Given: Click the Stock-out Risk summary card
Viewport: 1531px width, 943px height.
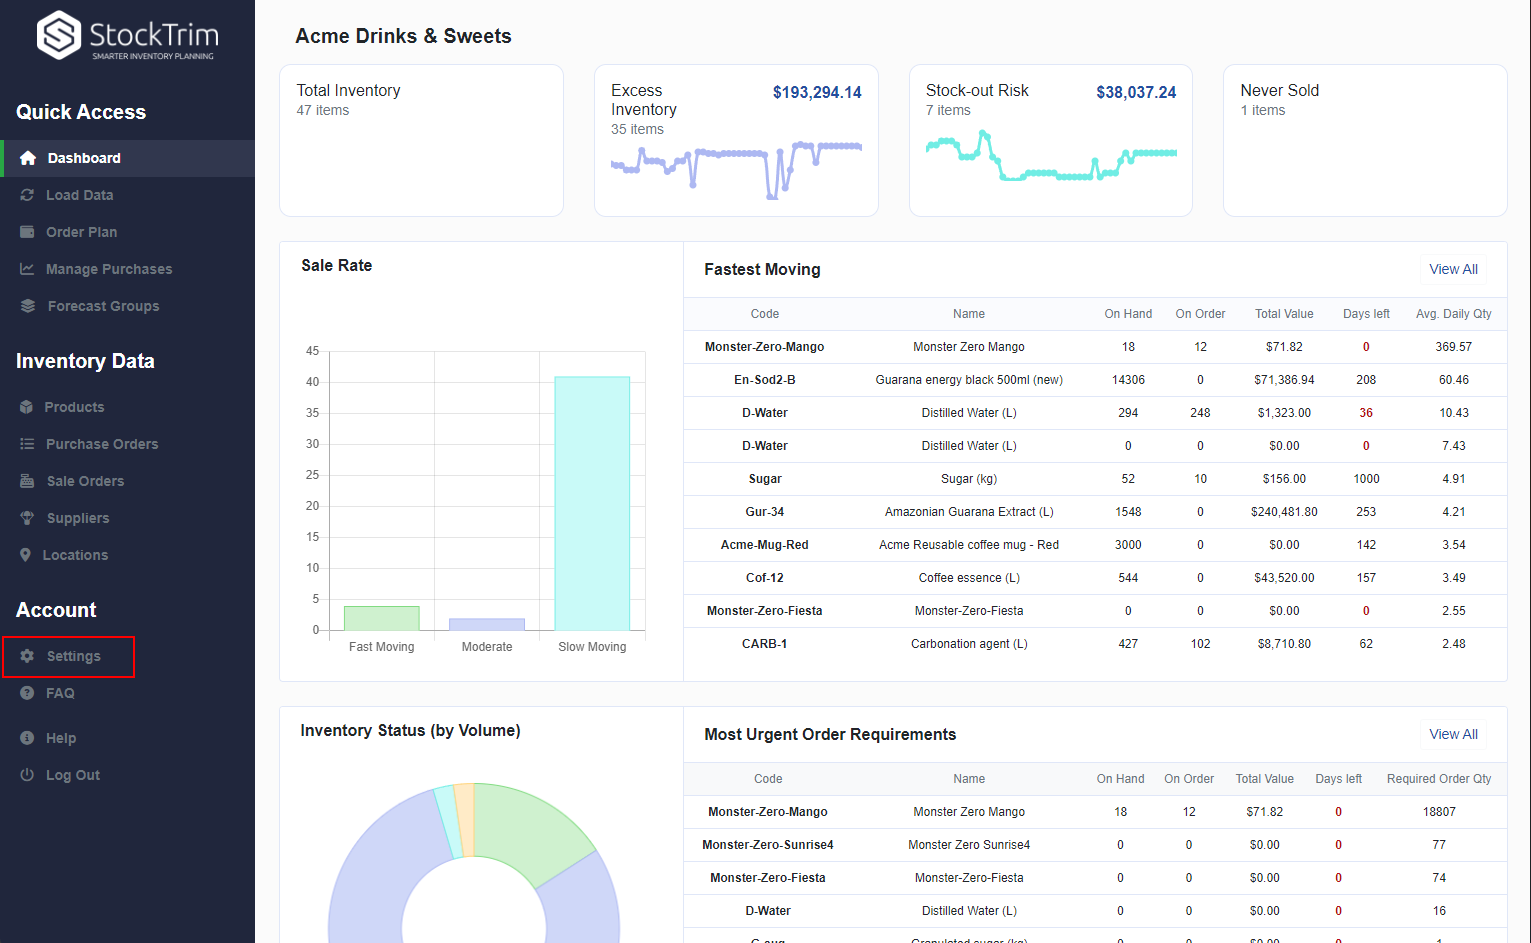Looking at the screenshot, I should pyautogui.click(x=1050, y=140).
